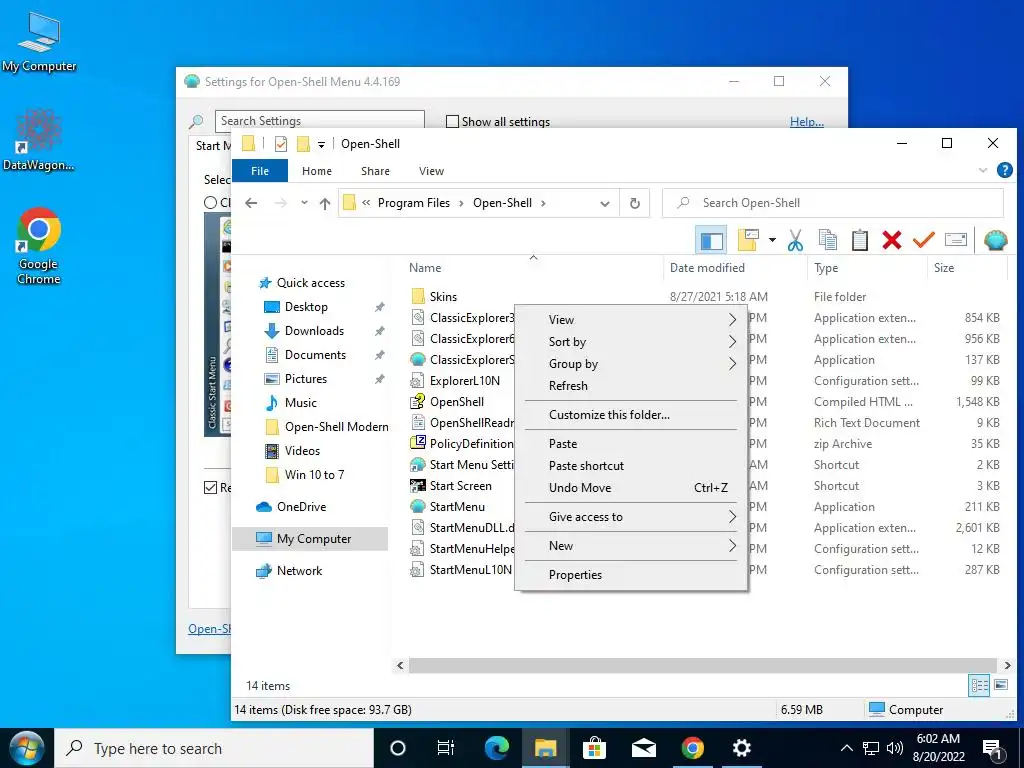Choose Refresh from context menu

(x=631, y=386)
